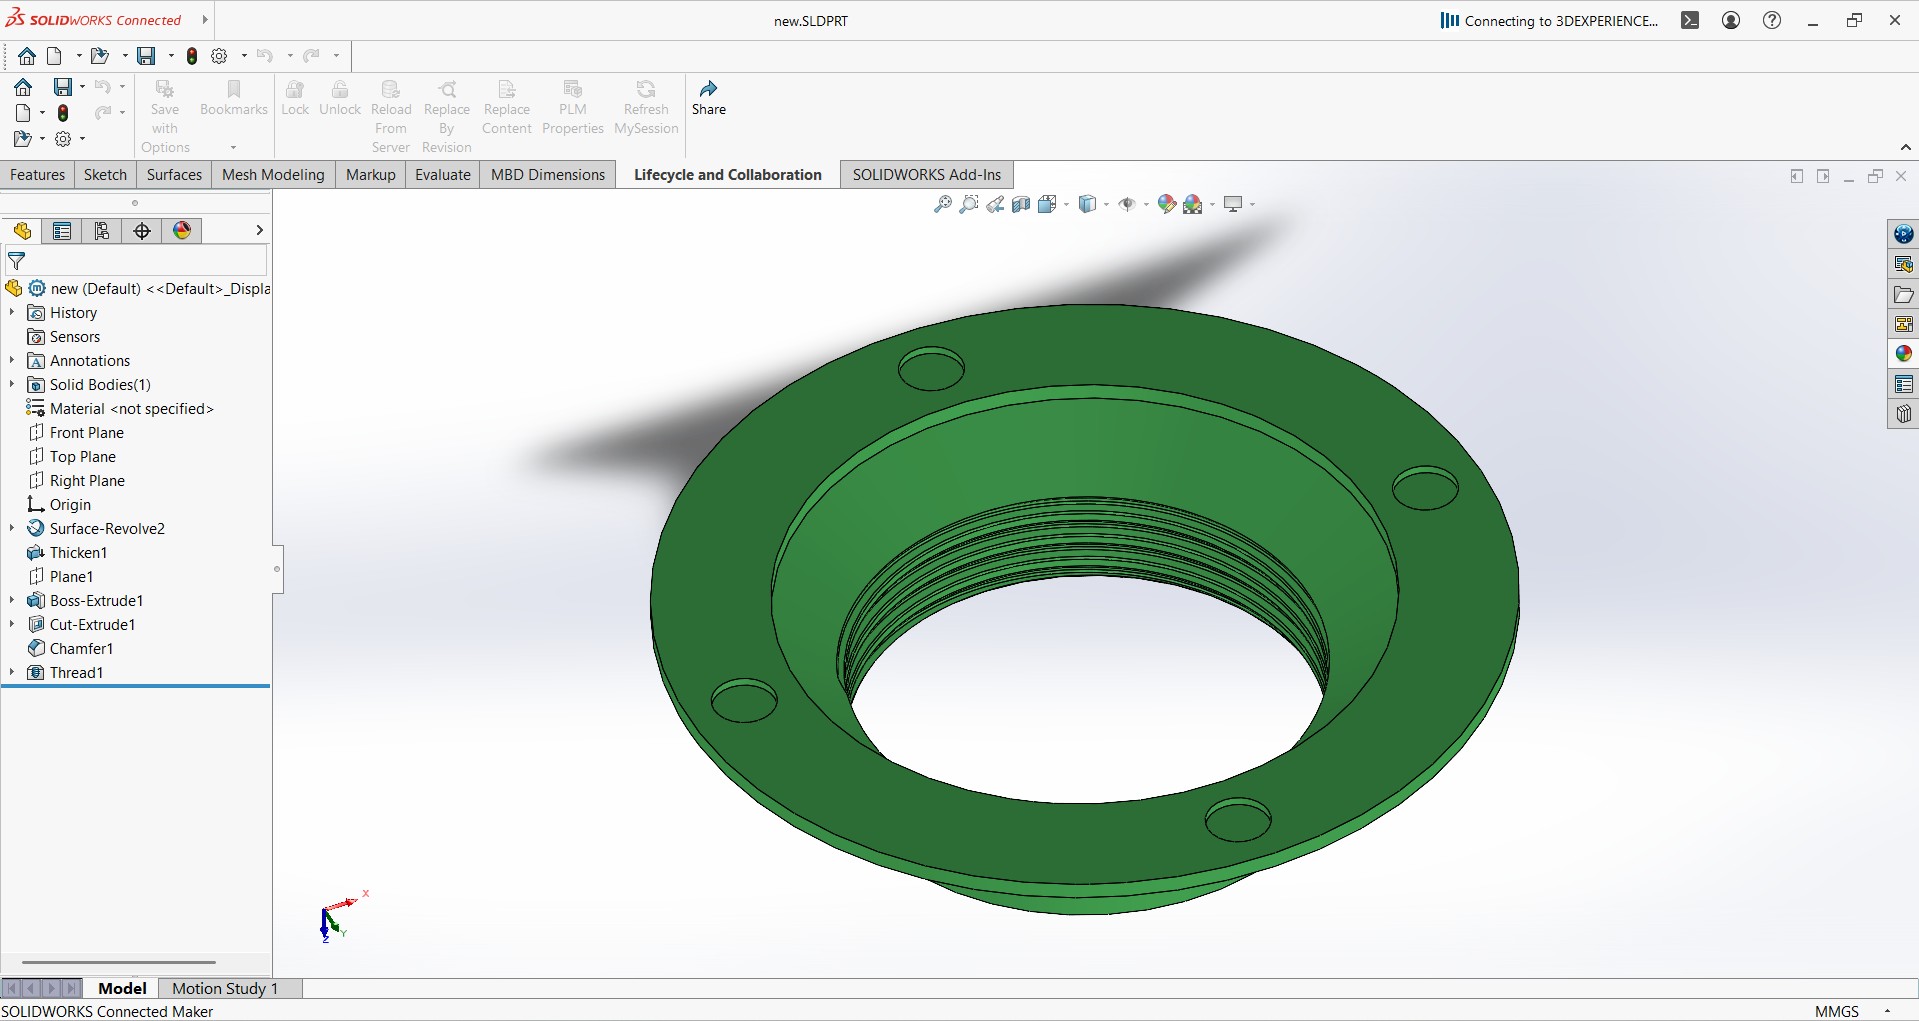Open the Options gear dropdown arrow

(x=244, y=56)
